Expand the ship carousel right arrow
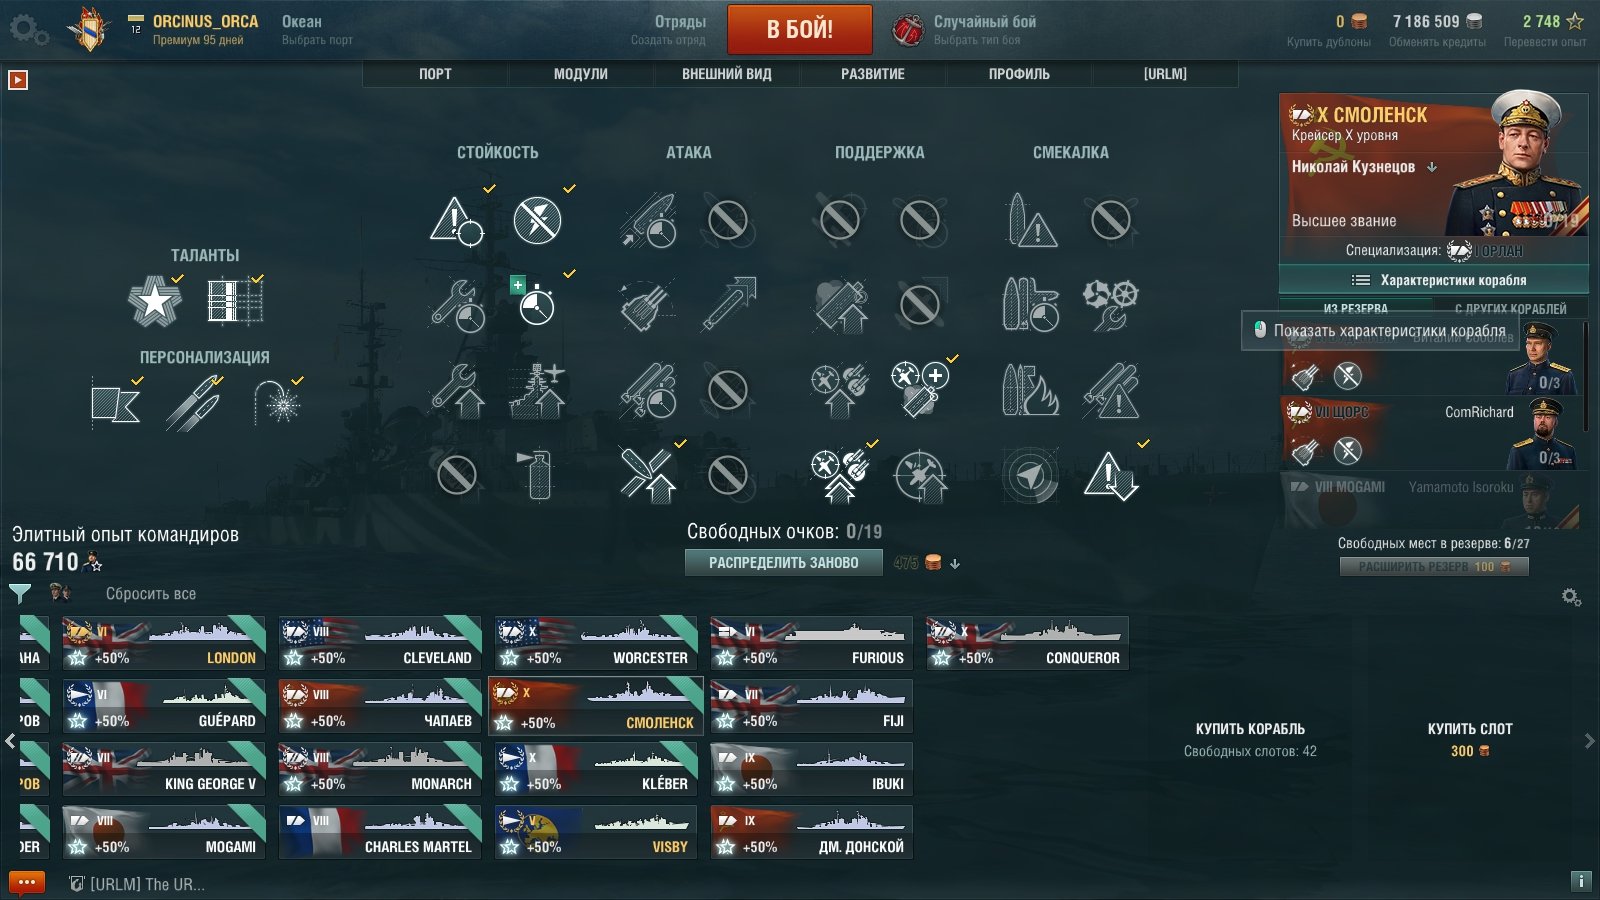The image size is (1600, 900). click(1590, 741)
